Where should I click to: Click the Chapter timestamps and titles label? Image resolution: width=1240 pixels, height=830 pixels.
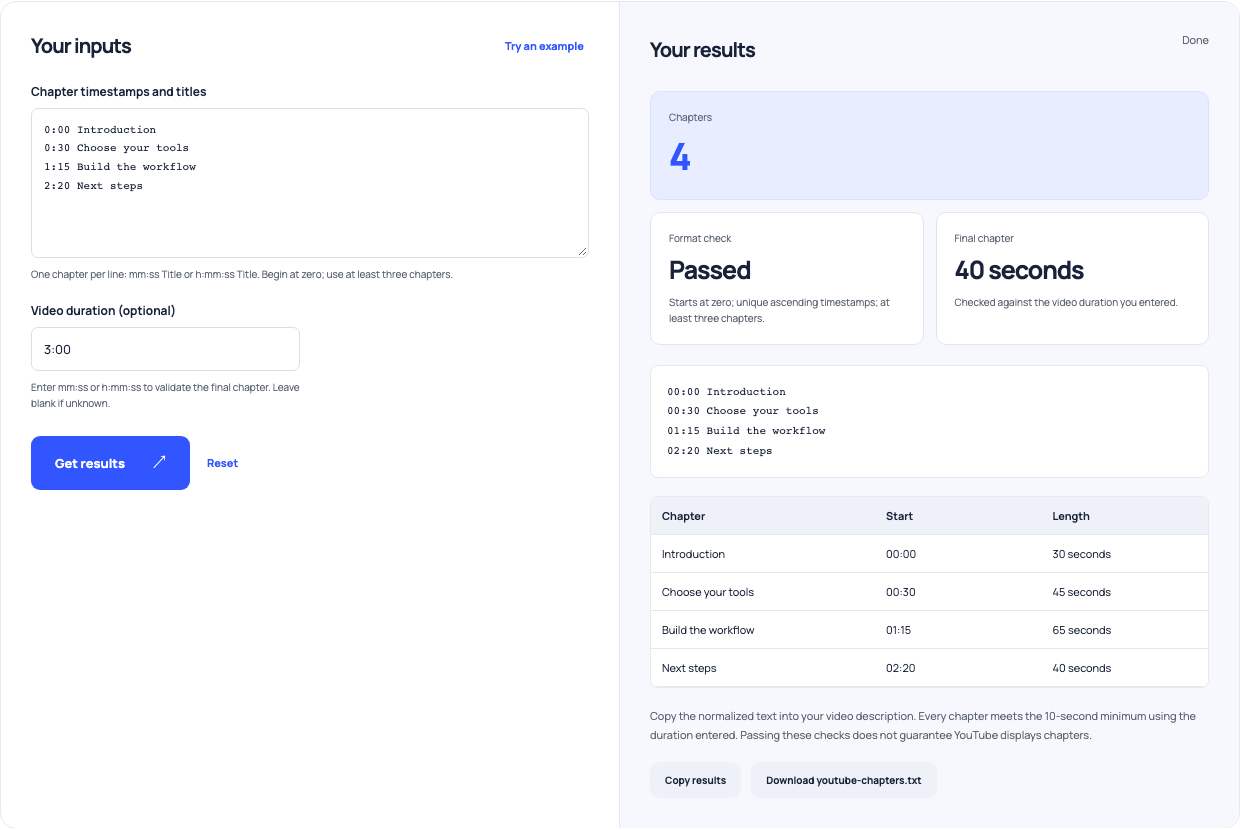coord(119,92)
